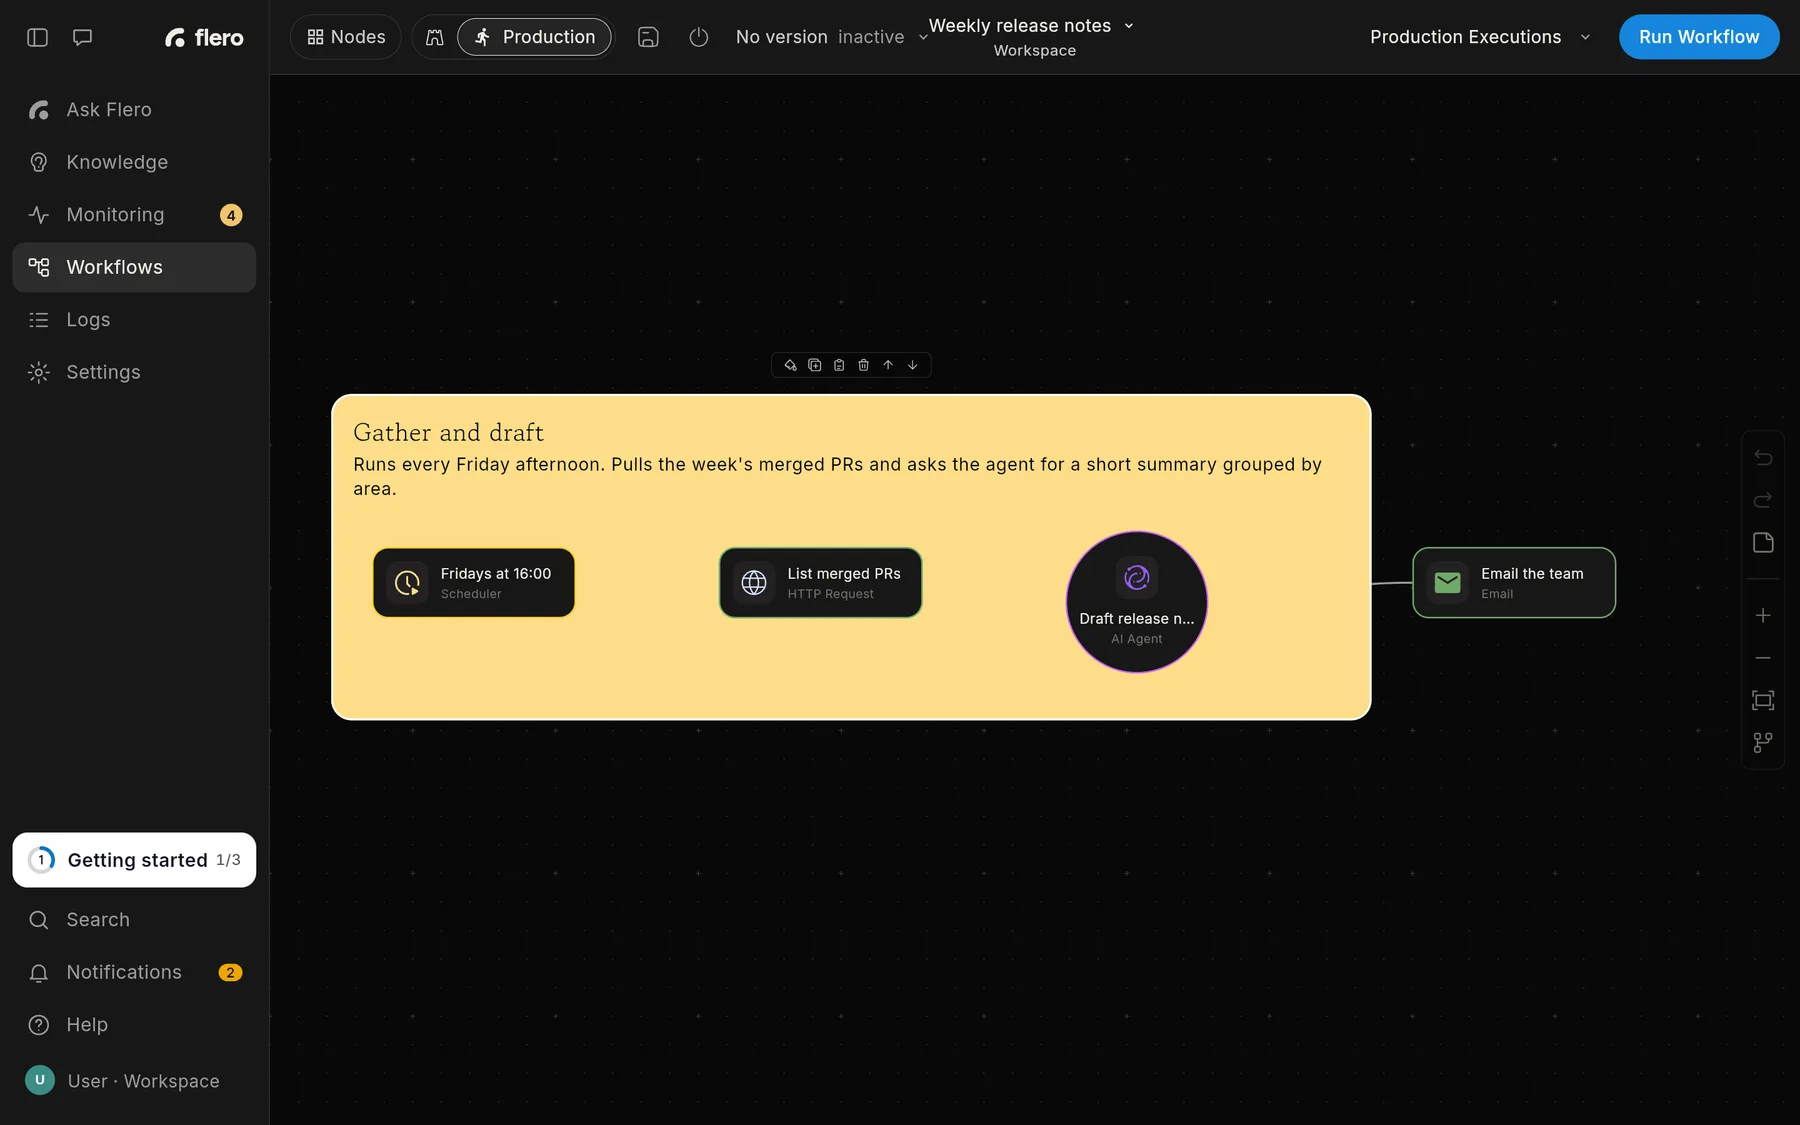Redo the canvas action

pos(1763,500)
